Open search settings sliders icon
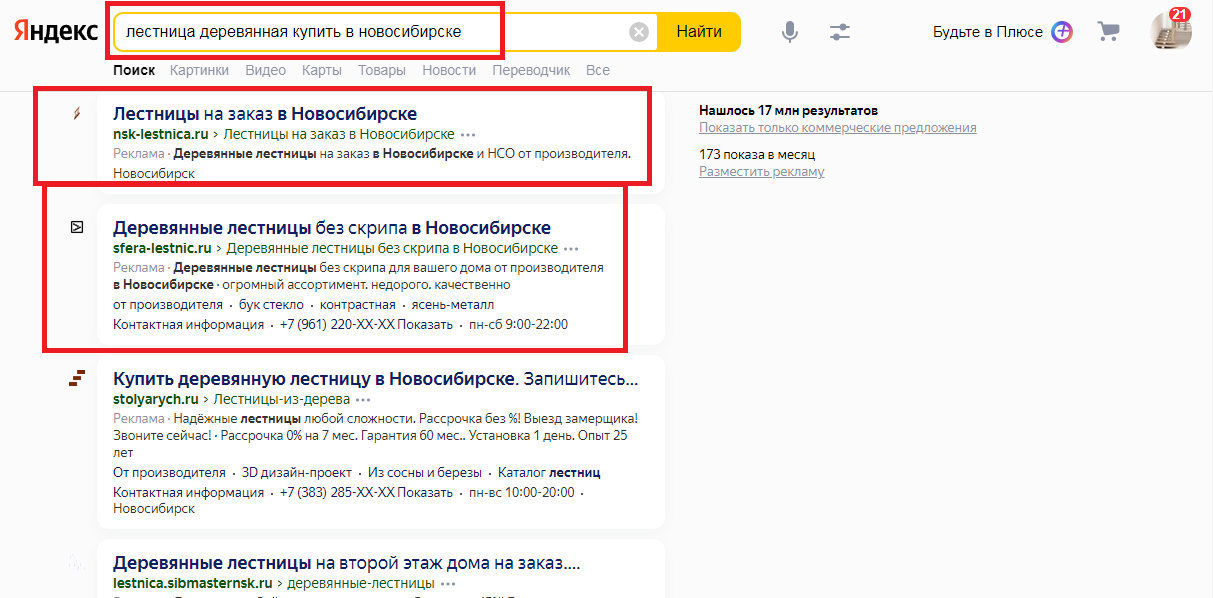This screenshot has height=598, width=1213. click(x=840, y=32)
